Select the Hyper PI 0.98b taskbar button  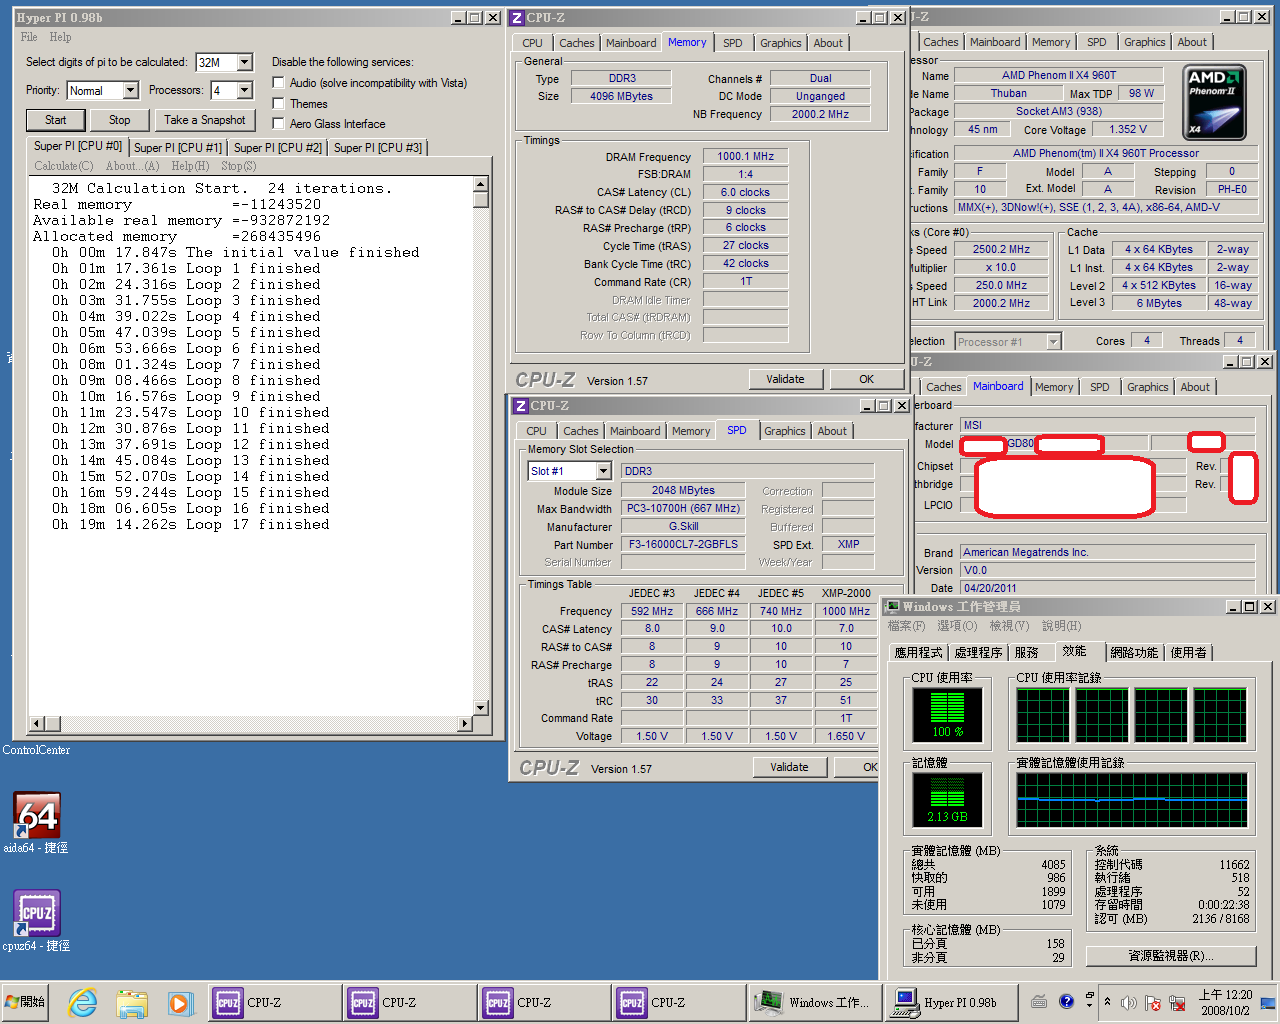[952, 1002]
